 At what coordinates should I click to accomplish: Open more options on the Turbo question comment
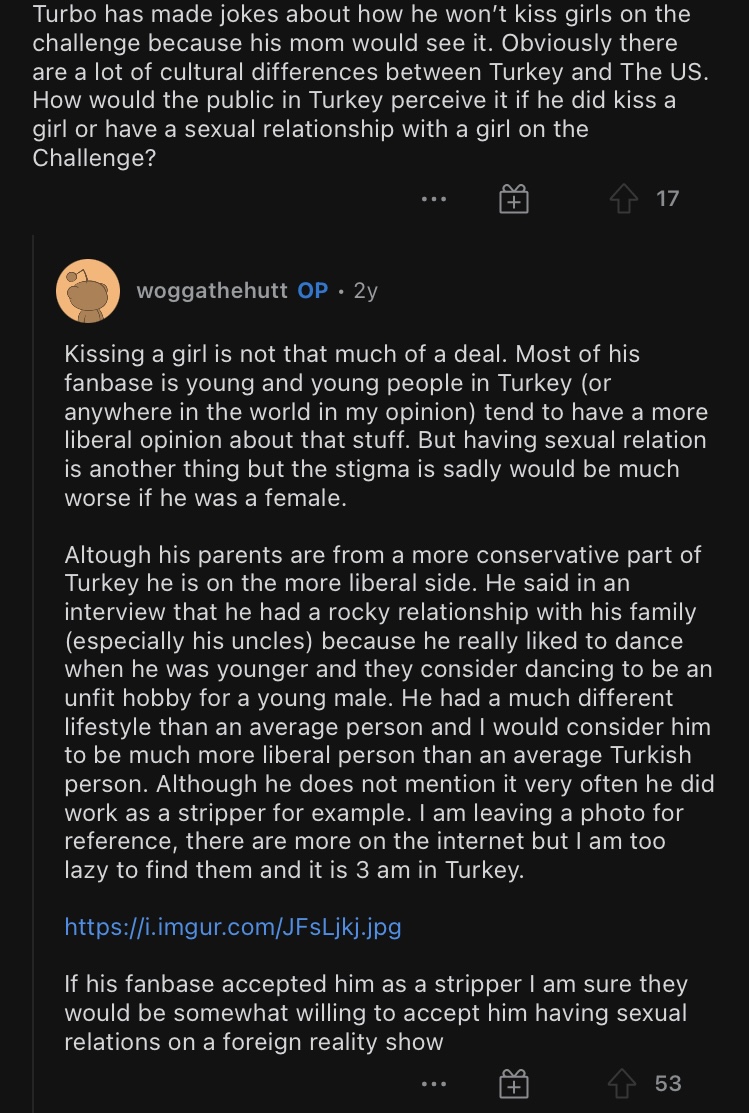pyautogui.click(x=434, y=199)
